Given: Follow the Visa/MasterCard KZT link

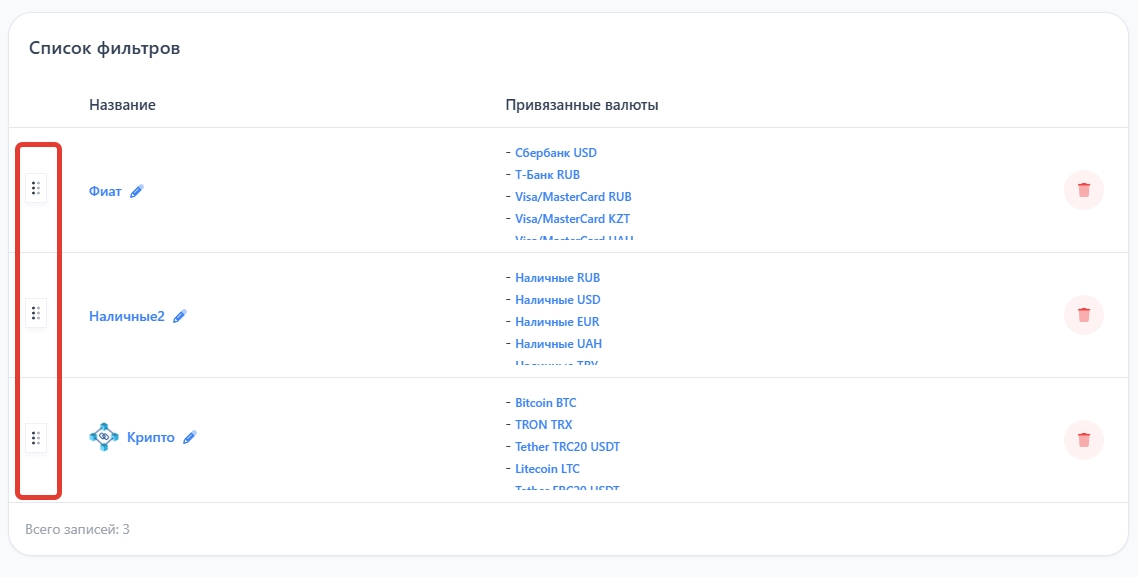Looking at the screenshot, I should click(572, 219).
